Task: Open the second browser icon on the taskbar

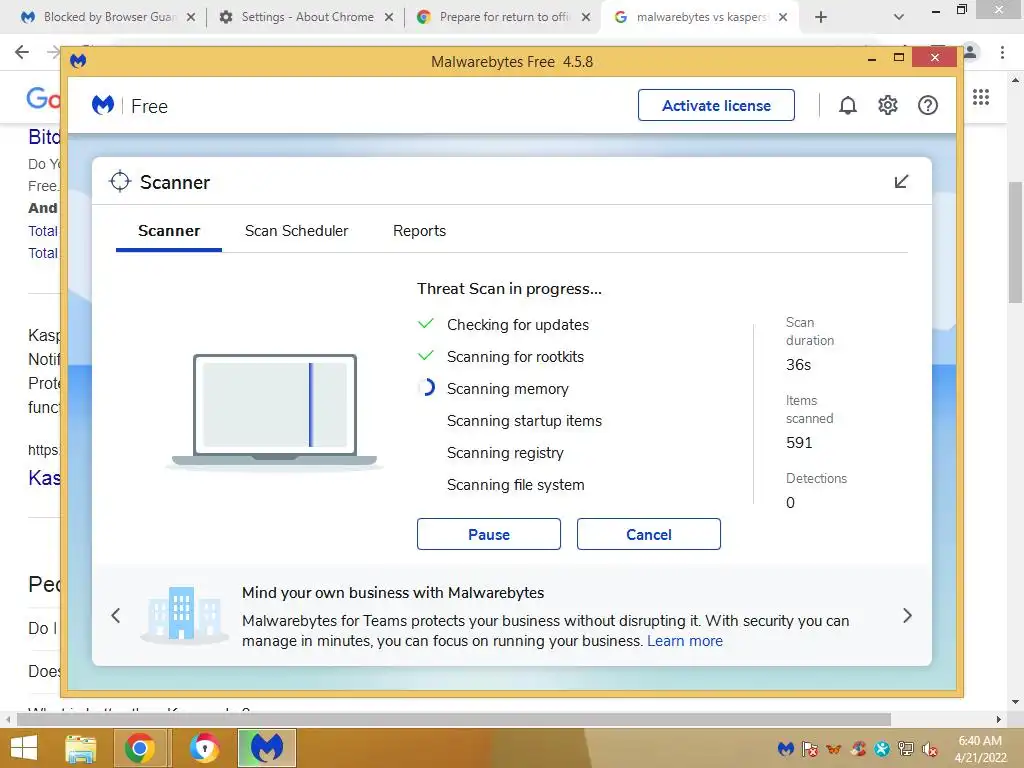Action: tap(204, 748)
